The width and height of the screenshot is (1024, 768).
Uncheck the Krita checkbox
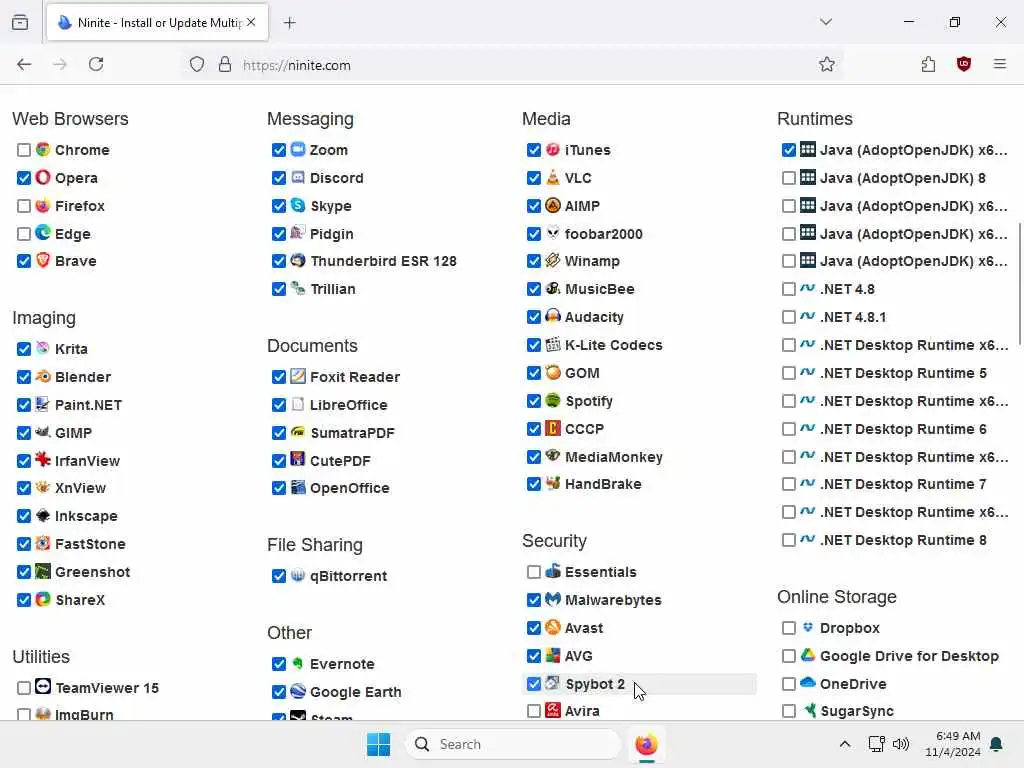tap(24, 349)
